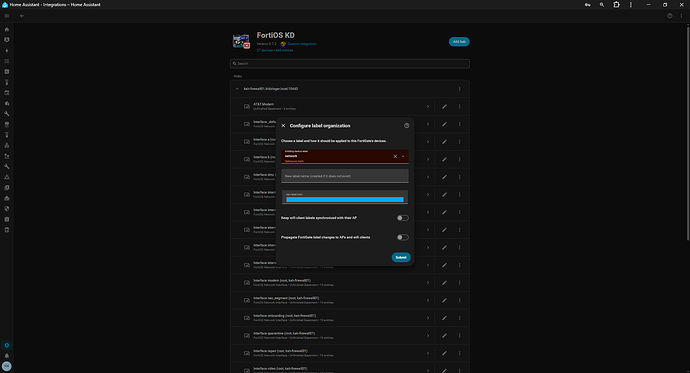
Task: Open the devices count link
Action: click(264, 51)
